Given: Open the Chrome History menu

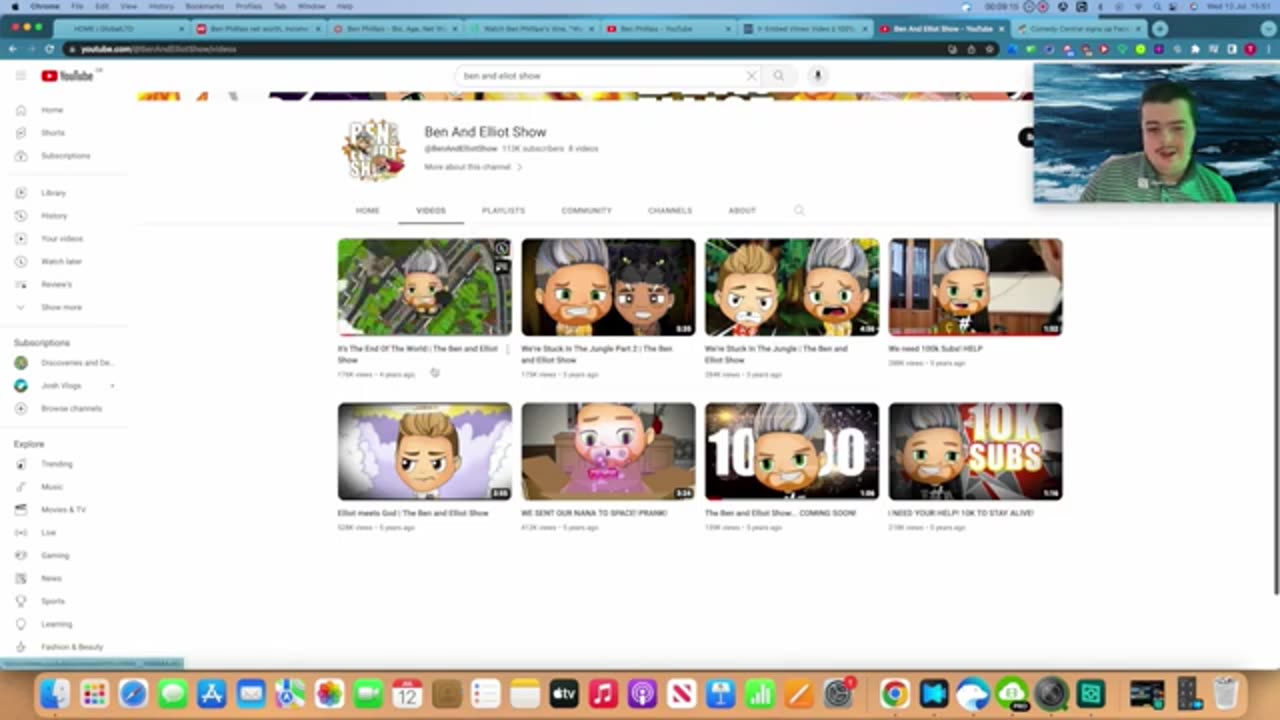Looking at the screenshot, I should 161,6.
